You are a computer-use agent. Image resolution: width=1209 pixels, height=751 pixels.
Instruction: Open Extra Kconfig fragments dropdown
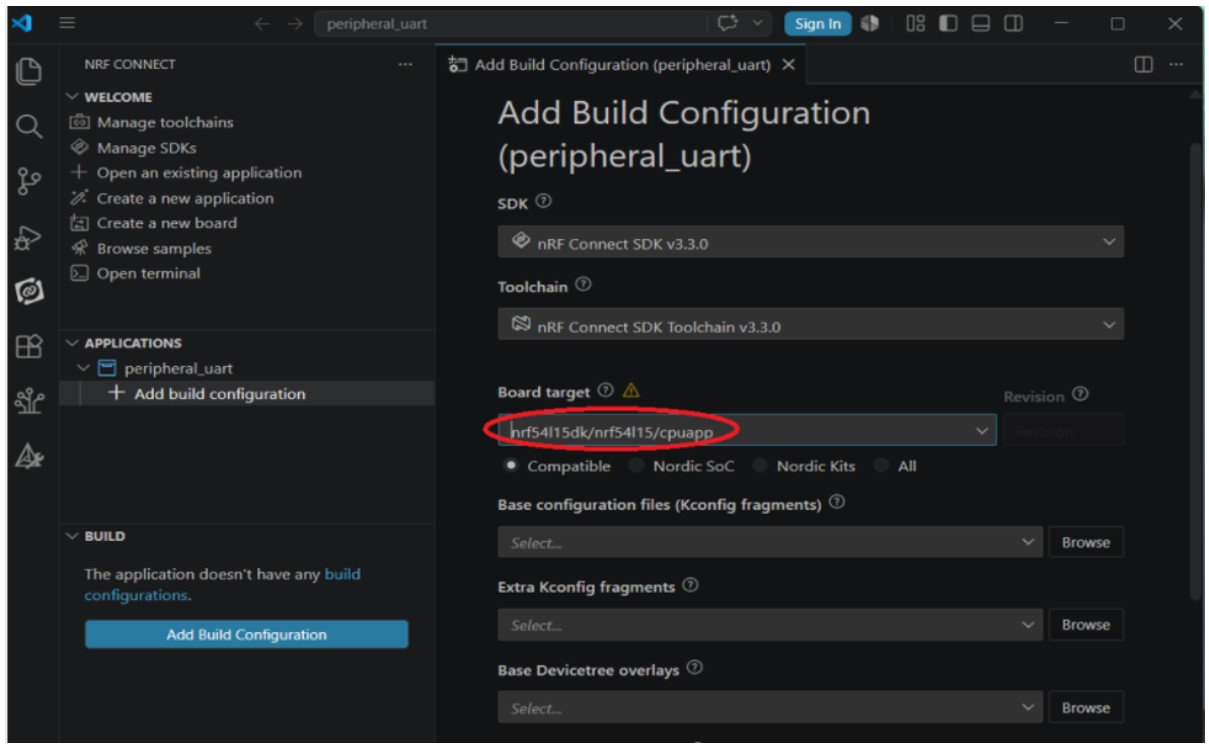tap(770, 625)
